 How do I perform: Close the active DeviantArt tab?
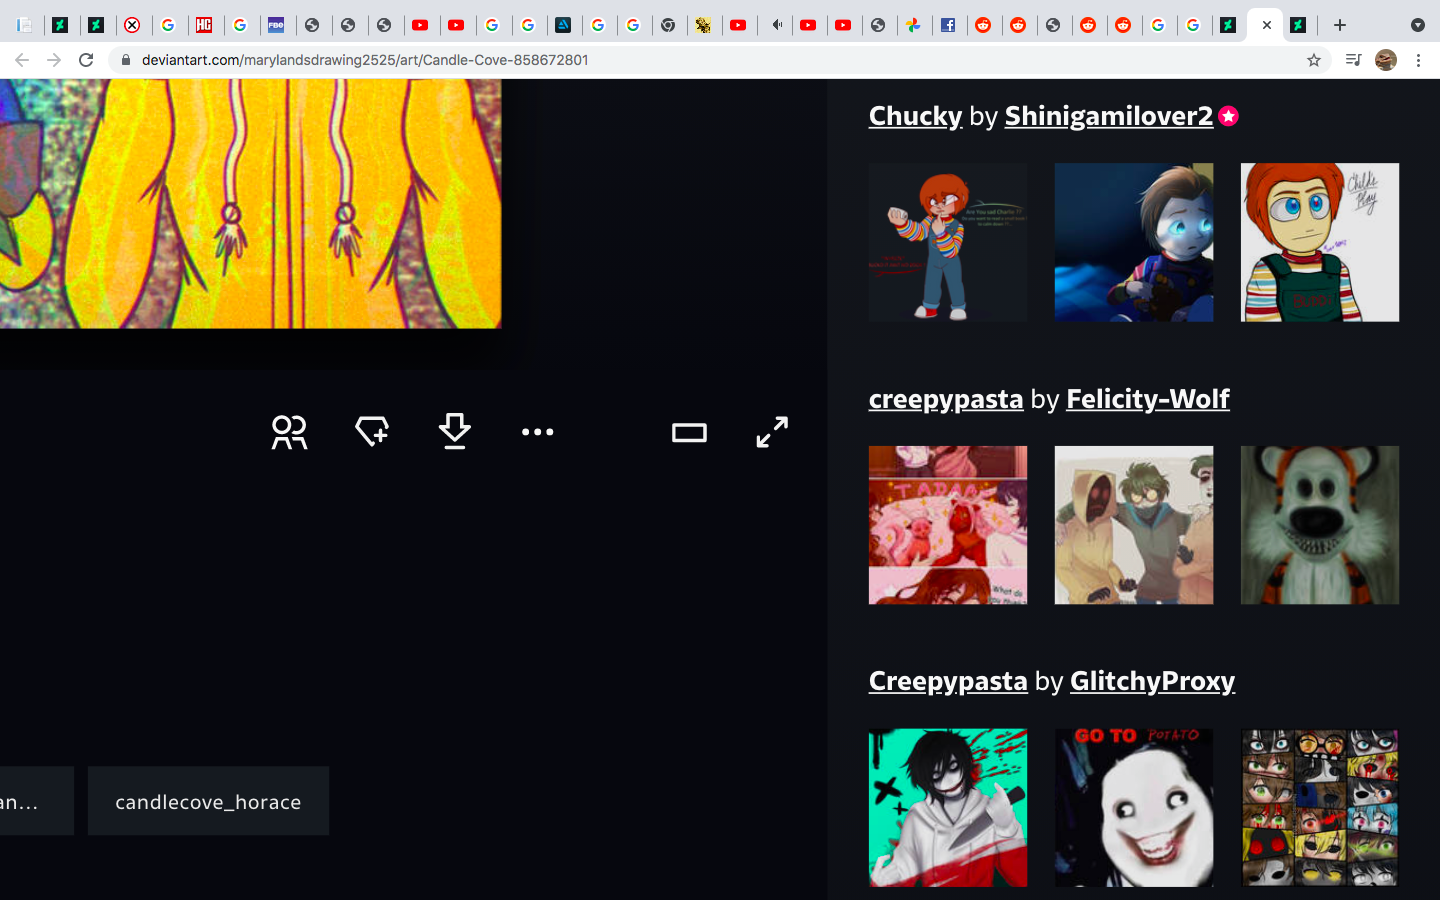coord(1267,25)
